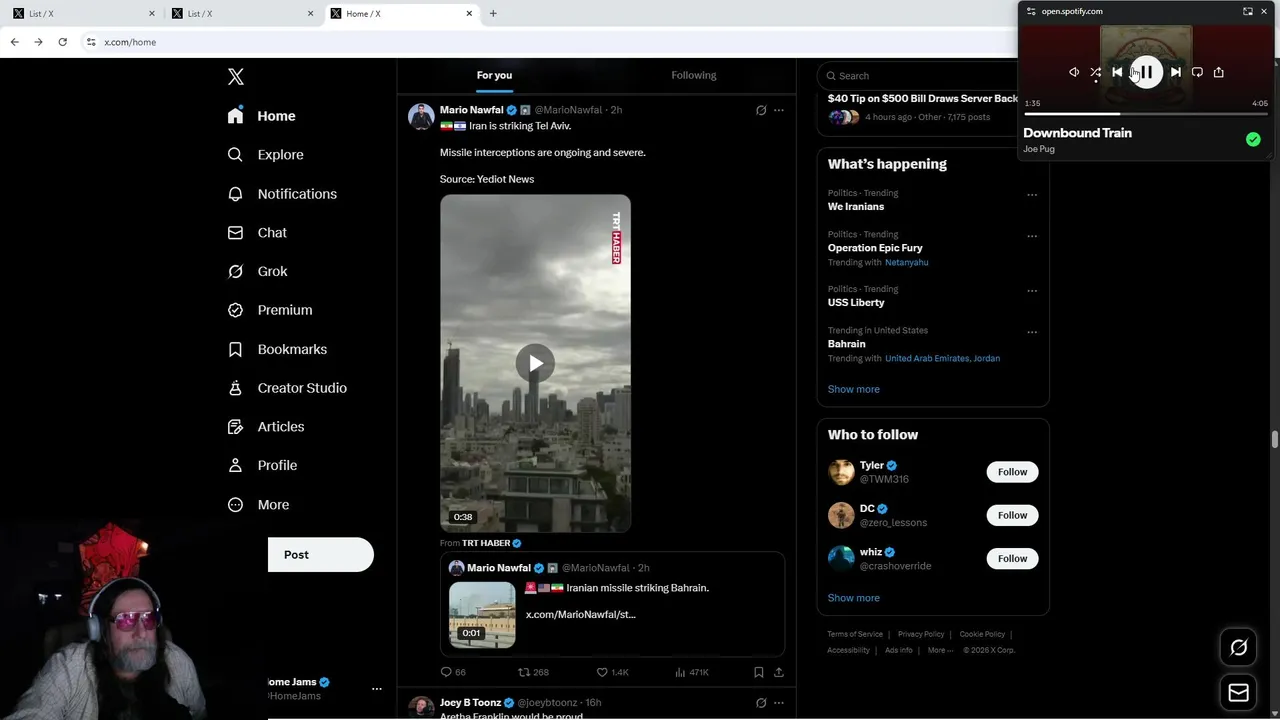Select the second List / X browser tab
This screenshot has height=720, width=1280.
242,14
